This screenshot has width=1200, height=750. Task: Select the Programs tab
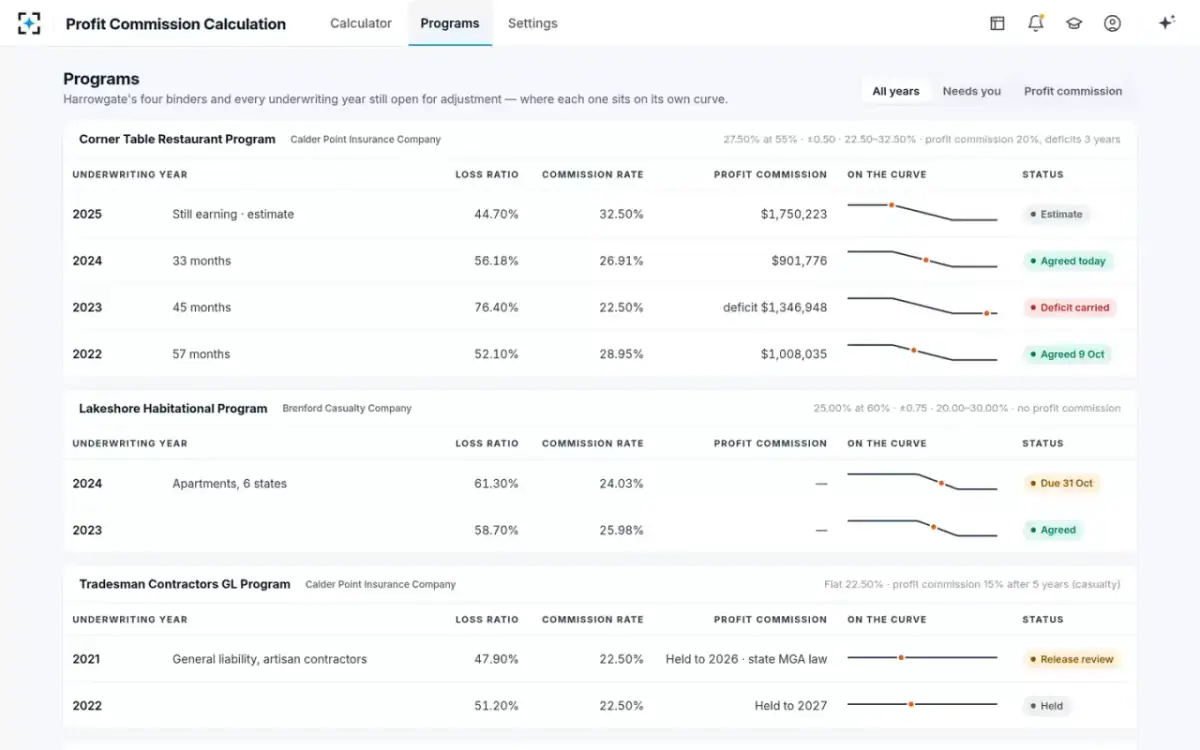450,23
